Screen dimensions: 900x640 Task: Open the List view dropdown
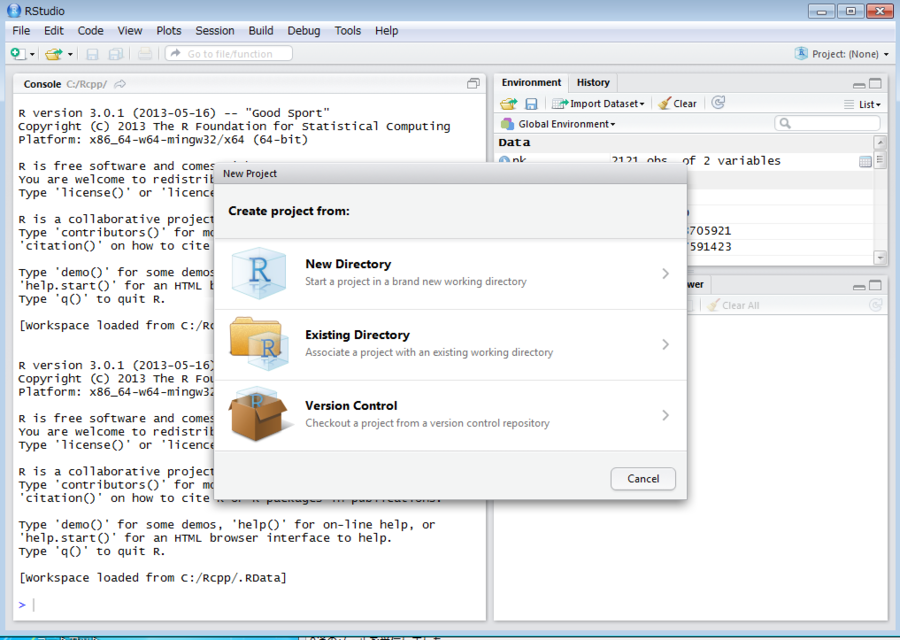point(862,104)
